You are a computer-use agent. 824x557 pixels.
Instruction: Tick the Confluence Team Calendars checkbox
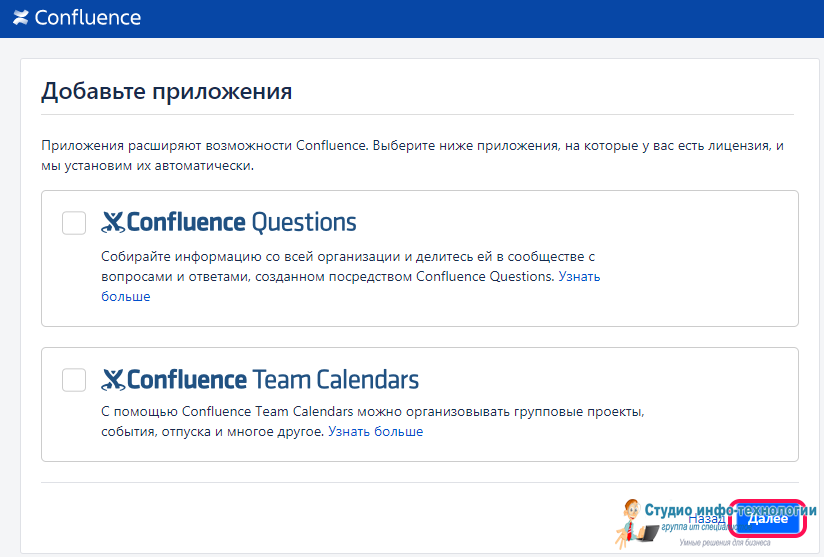74,380
